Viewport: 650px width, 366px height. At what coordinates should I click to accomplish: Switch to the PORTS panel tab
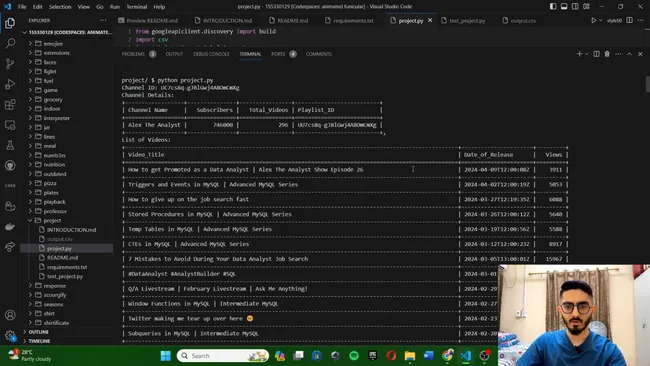pos(278,54)
